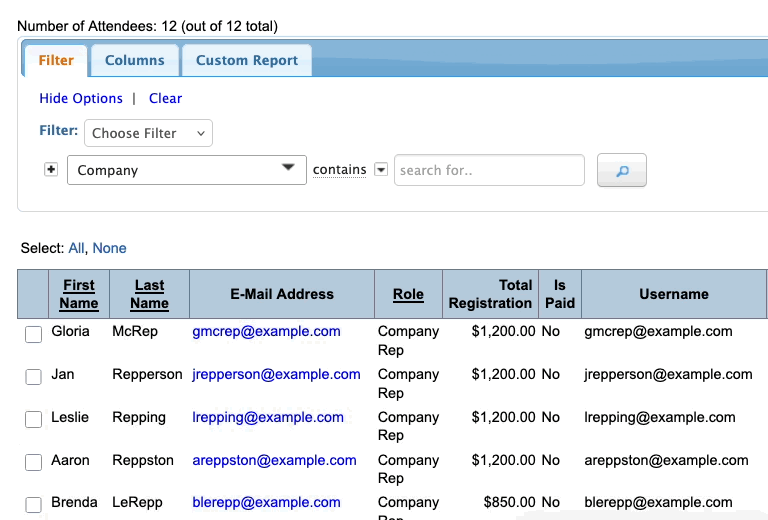Click the Hide Options link
Screen dimensions: 768x520
[81, 98]
